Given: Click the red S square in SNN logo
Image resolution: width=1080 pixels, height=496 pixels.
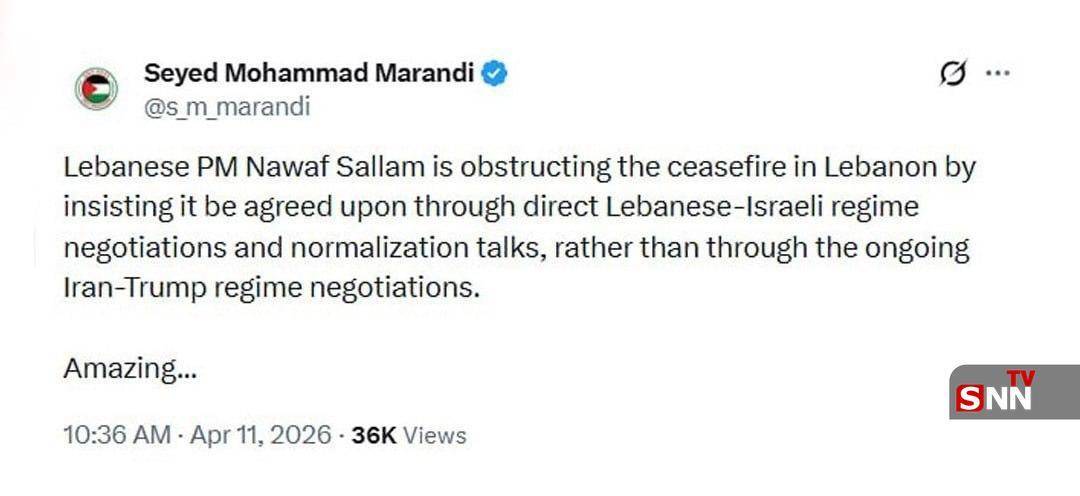Looking at the screenshot, I should pyautogui.click(x=970, y=399).
